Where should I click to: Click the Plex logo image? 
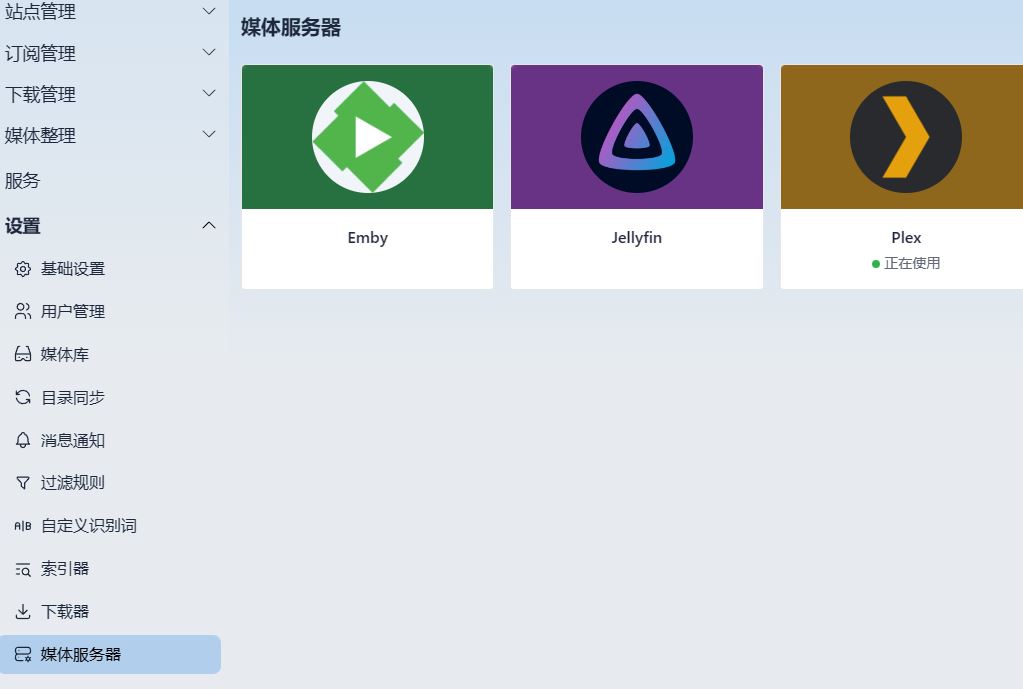[906, 137]
